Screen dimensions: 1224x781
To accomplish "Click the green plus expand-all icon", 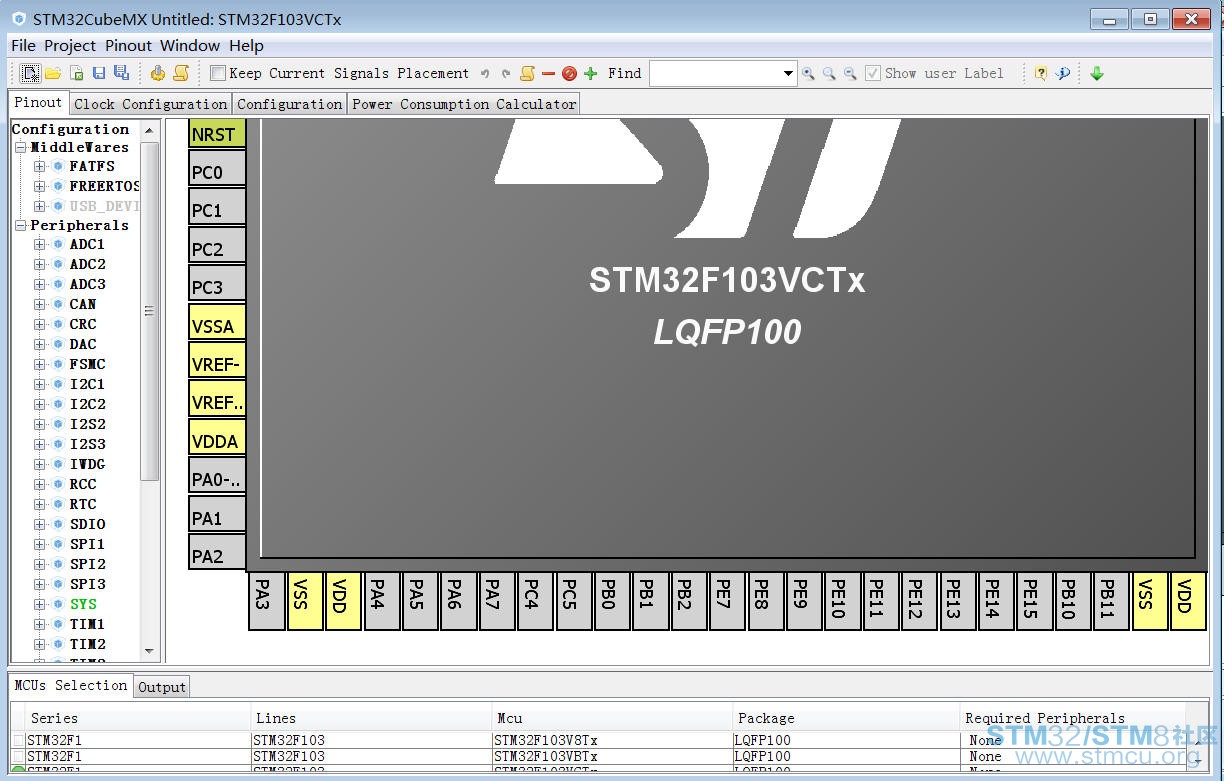I will 590,73.
